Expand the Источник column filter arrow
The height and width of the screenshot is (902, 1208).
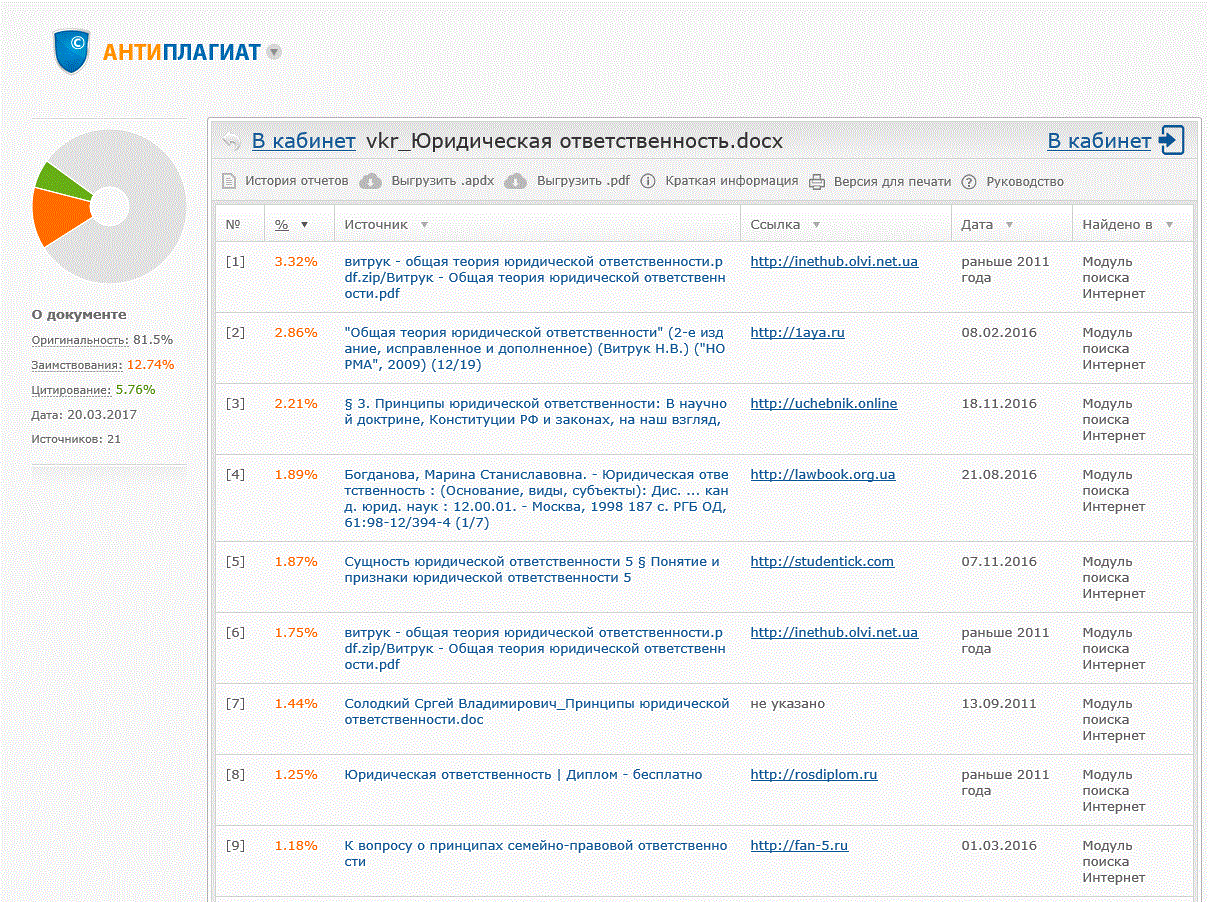(424, 225)
